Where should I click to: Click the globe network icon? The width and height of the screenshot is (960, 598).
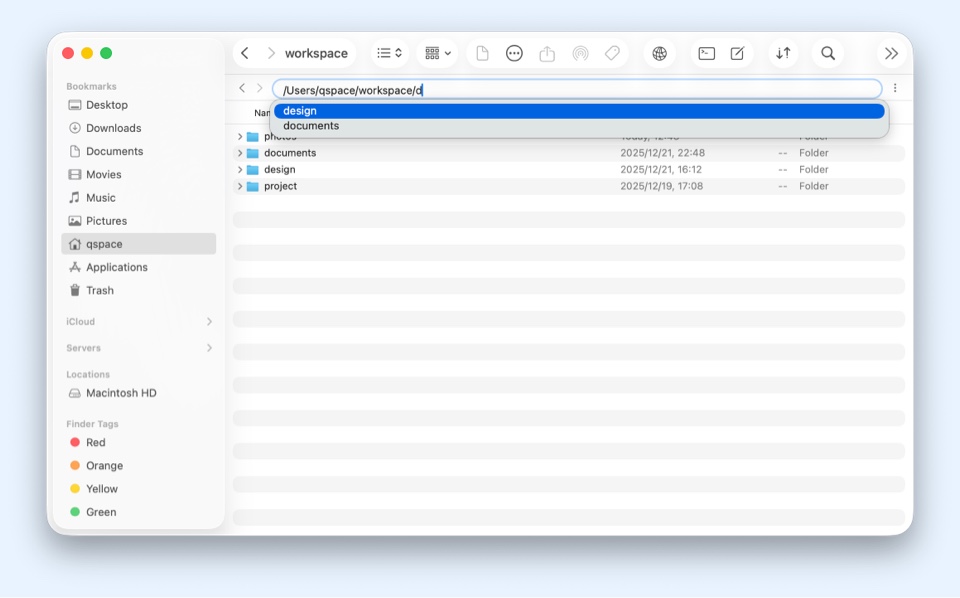(659, 54)
